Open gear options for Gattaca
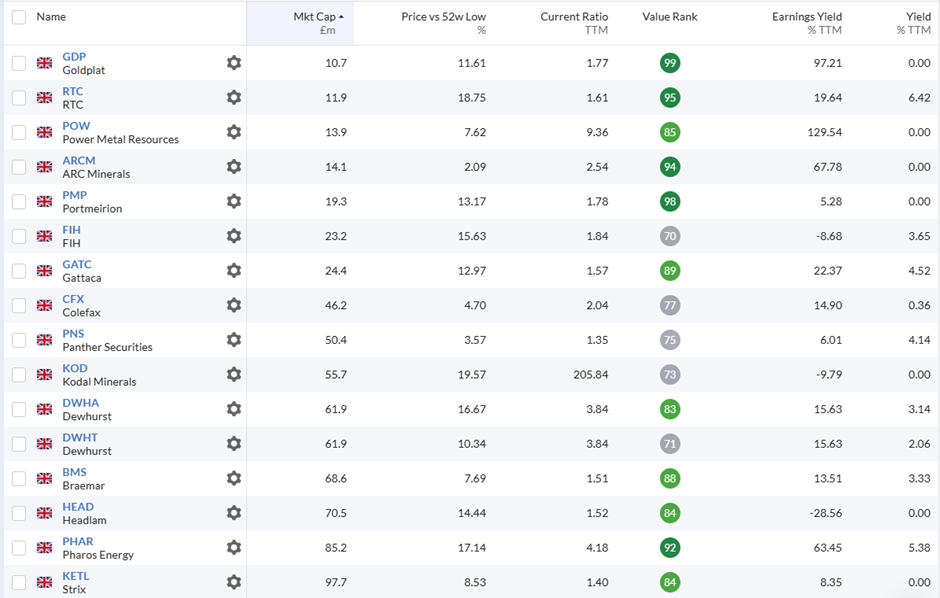 coord(234,271)
